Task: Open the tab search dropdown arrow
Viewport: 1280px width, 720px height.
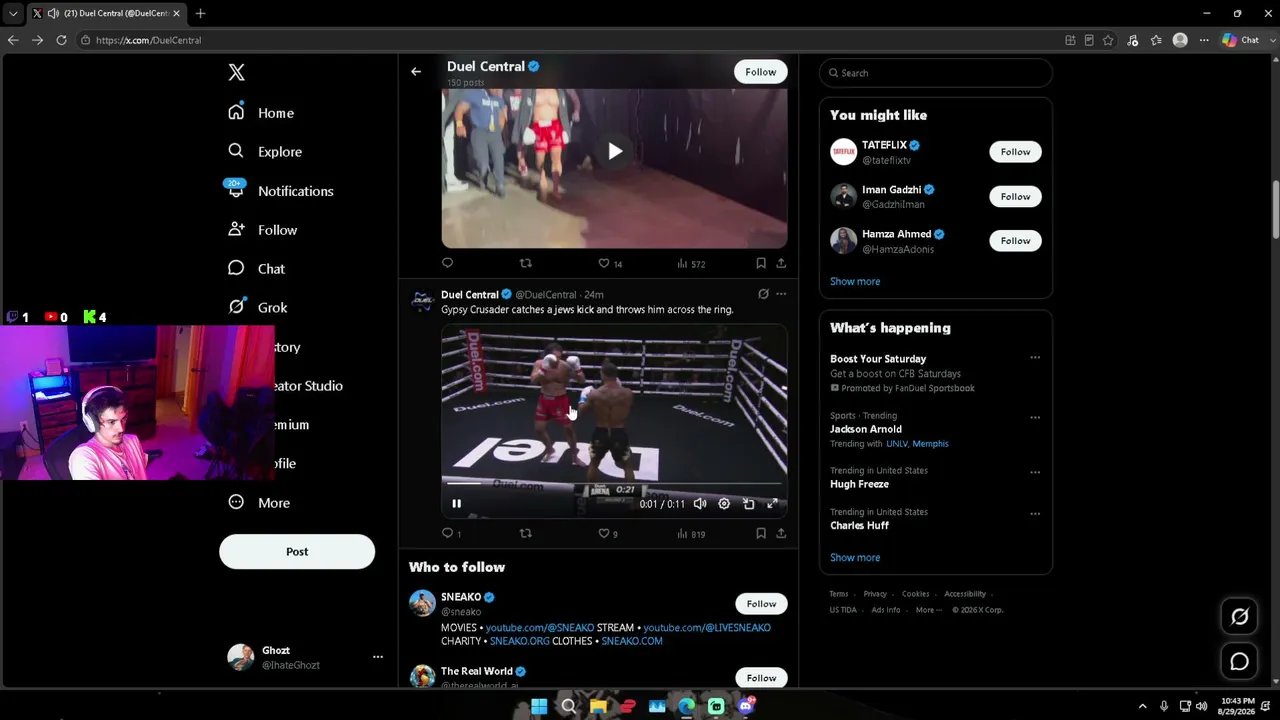Action: coord(13,14)
